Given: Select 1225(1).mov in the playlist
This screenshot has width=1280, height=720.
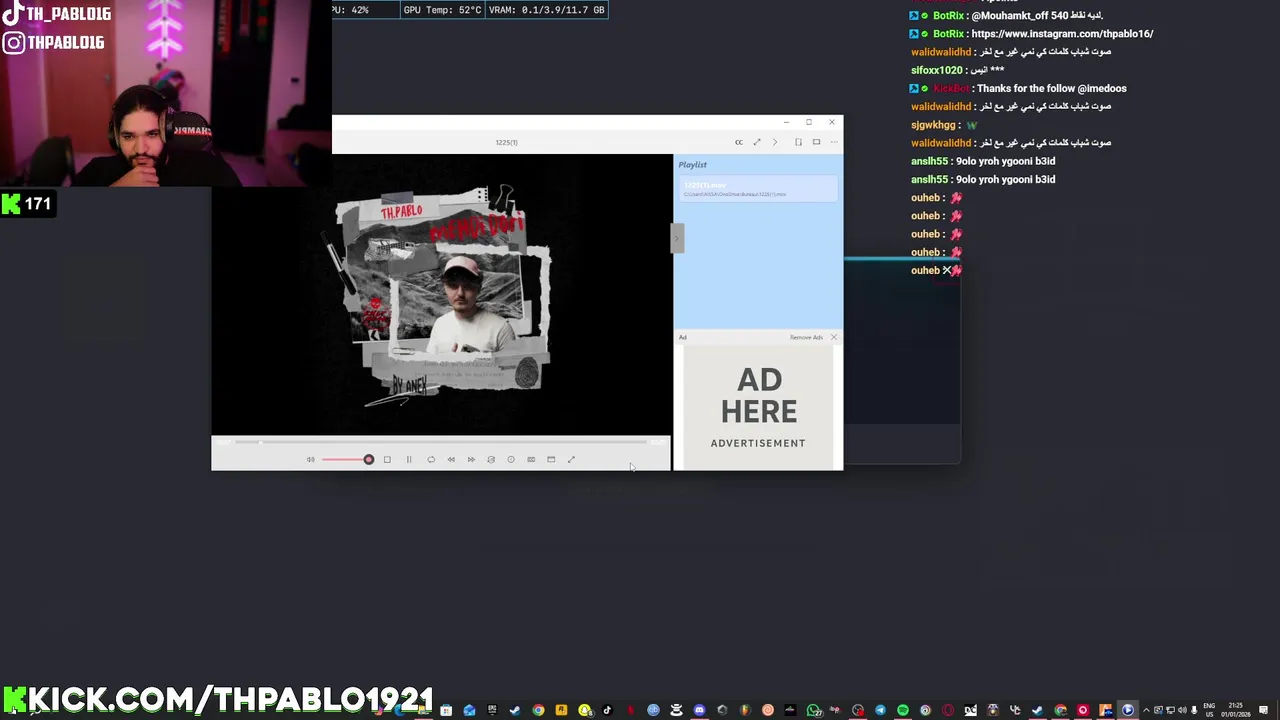Looking at the screenshot, I should pyautogui.click(x=758, y=189).
